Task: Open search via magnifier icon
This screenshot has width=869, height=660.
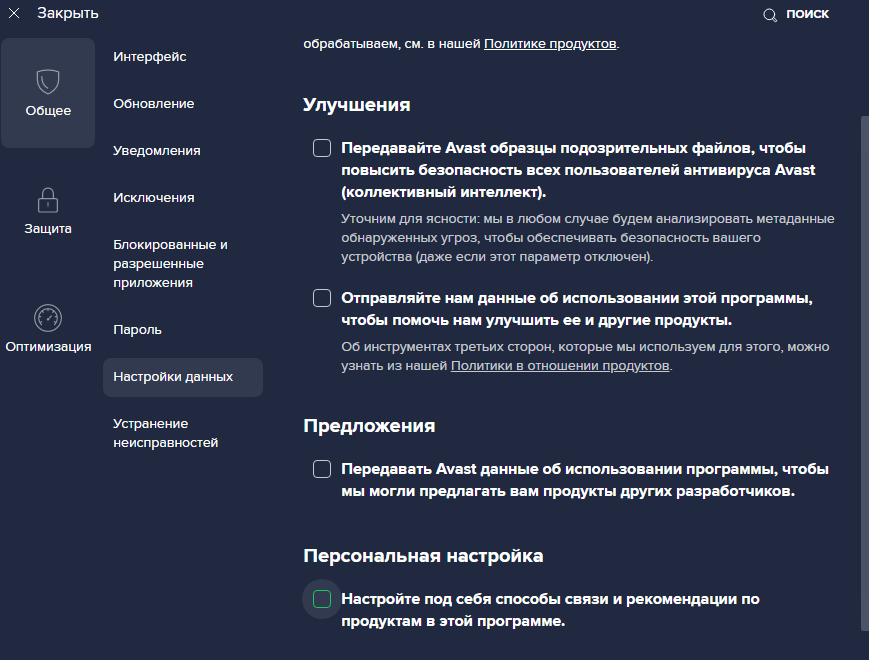Action: [x=770, y=15]
